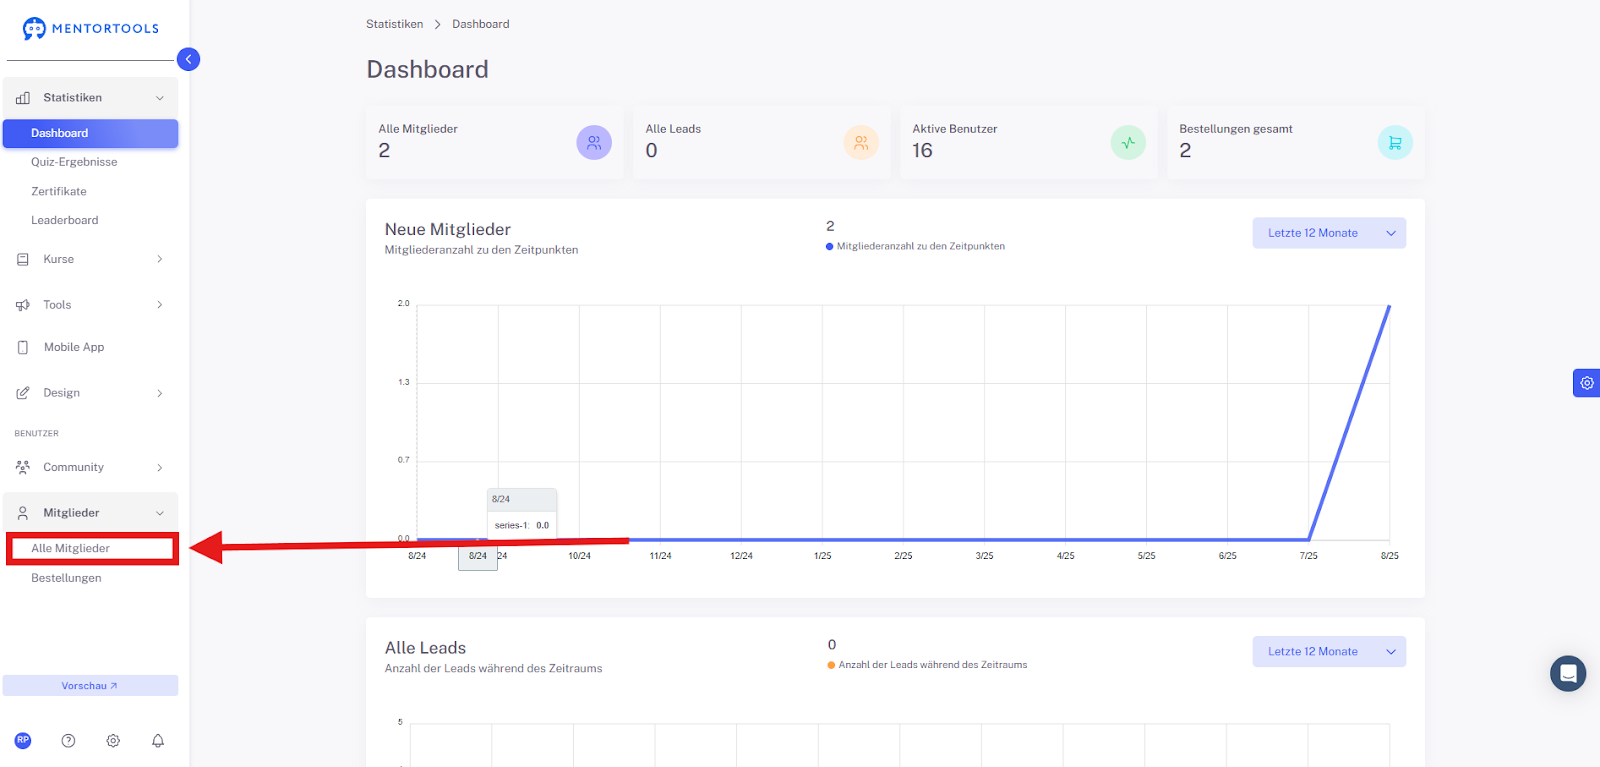Open notifications bell icon
The image size is (1600, 767).
click(158, 741)
